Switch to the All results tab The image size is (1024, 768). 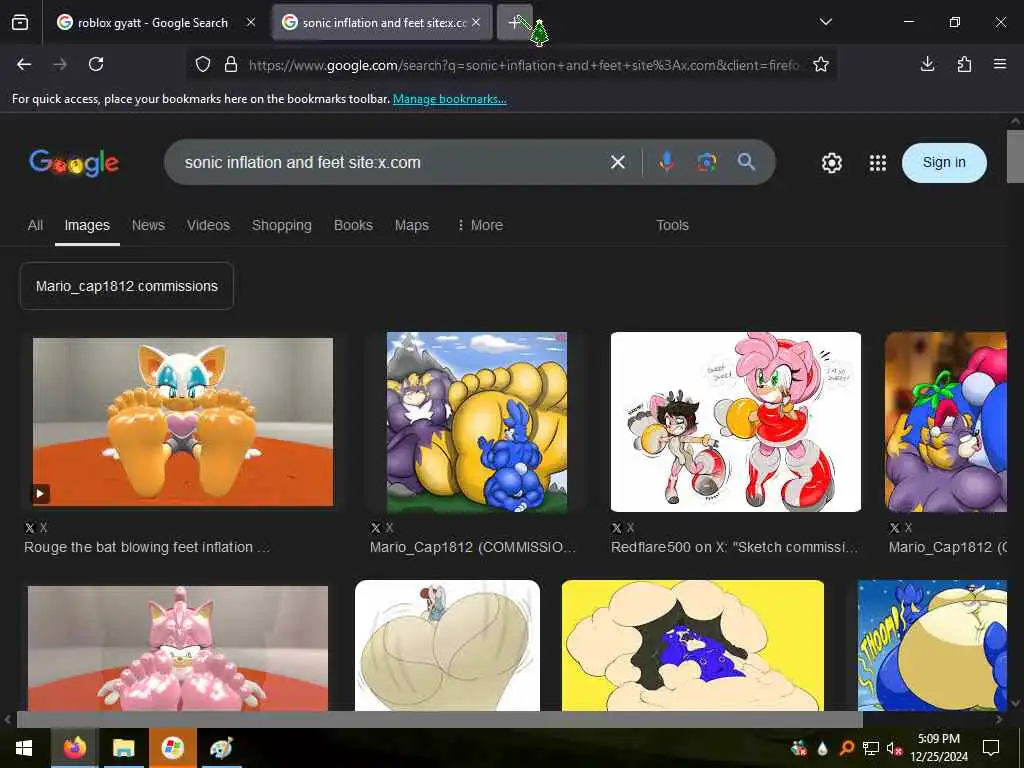pos(35,225)
